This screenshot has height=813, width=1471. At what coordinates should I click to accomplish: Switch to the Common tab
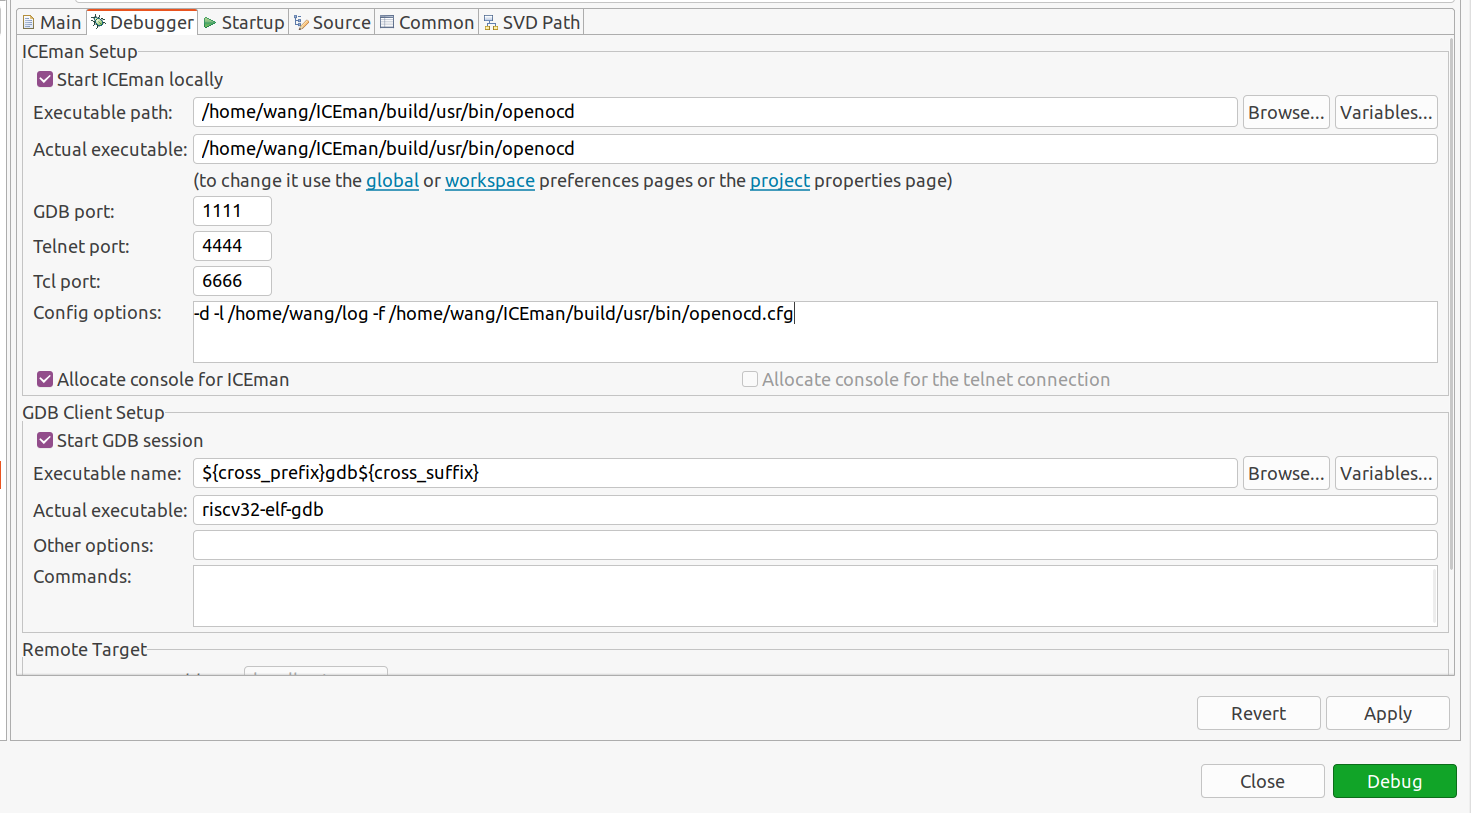pos(427,22)
